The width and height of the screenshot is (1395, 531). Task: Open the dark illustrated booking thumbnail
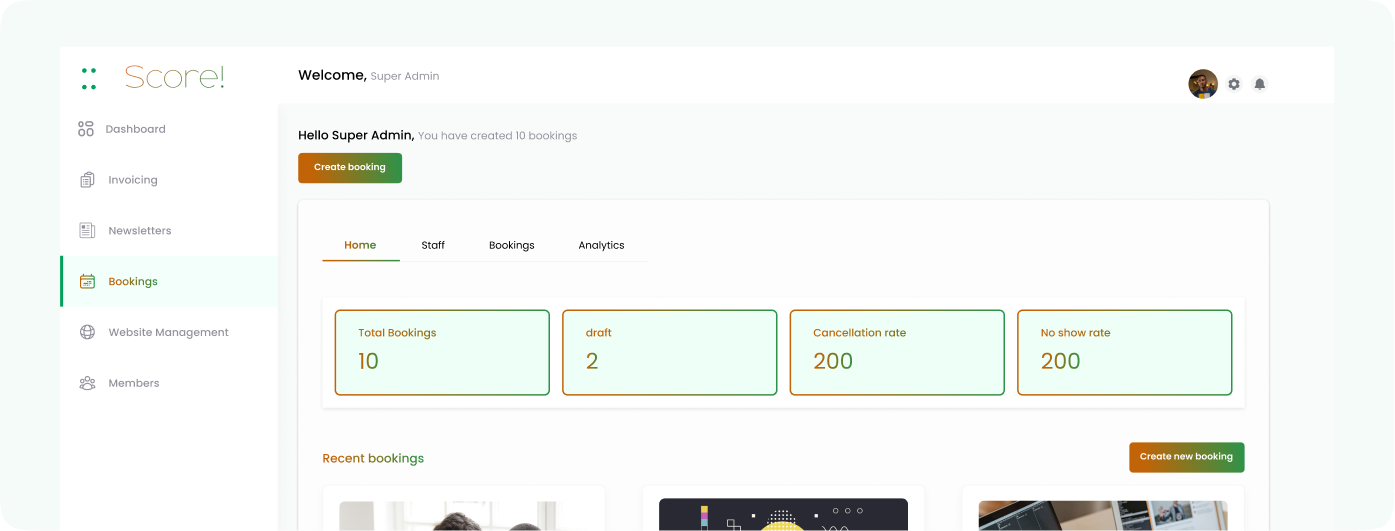783,514
